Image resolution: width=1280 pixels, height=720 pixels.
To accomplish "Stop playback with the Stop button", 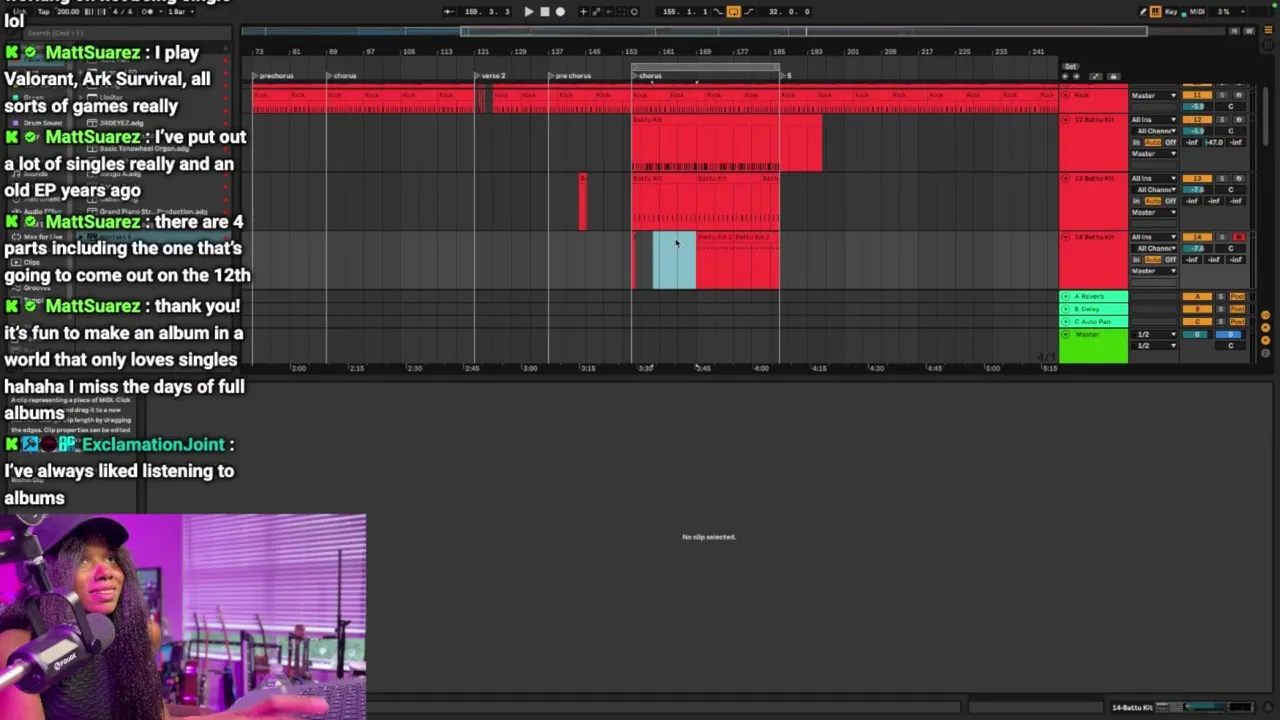I will 545,12.
